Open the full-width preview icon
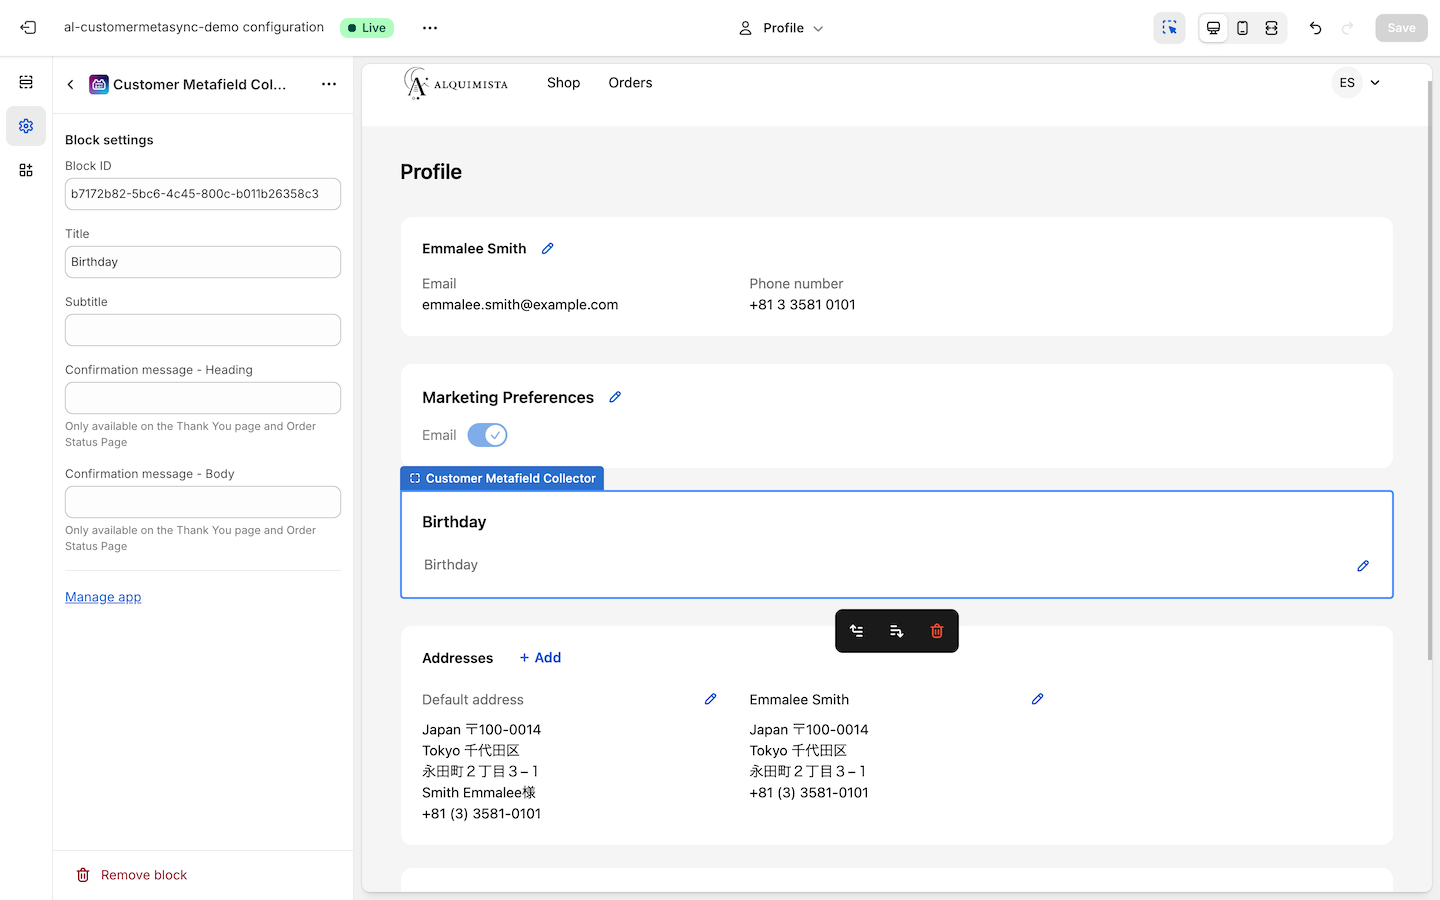This screenshot has width=1440, height=900. tap(1271, 27)
